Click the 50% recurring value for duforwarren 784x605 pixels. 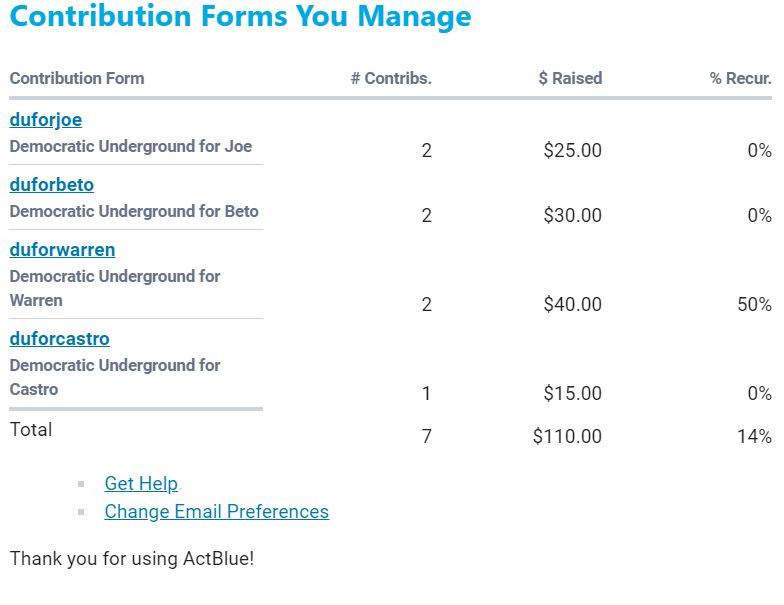pyautogui.click(x=754, y=305)
